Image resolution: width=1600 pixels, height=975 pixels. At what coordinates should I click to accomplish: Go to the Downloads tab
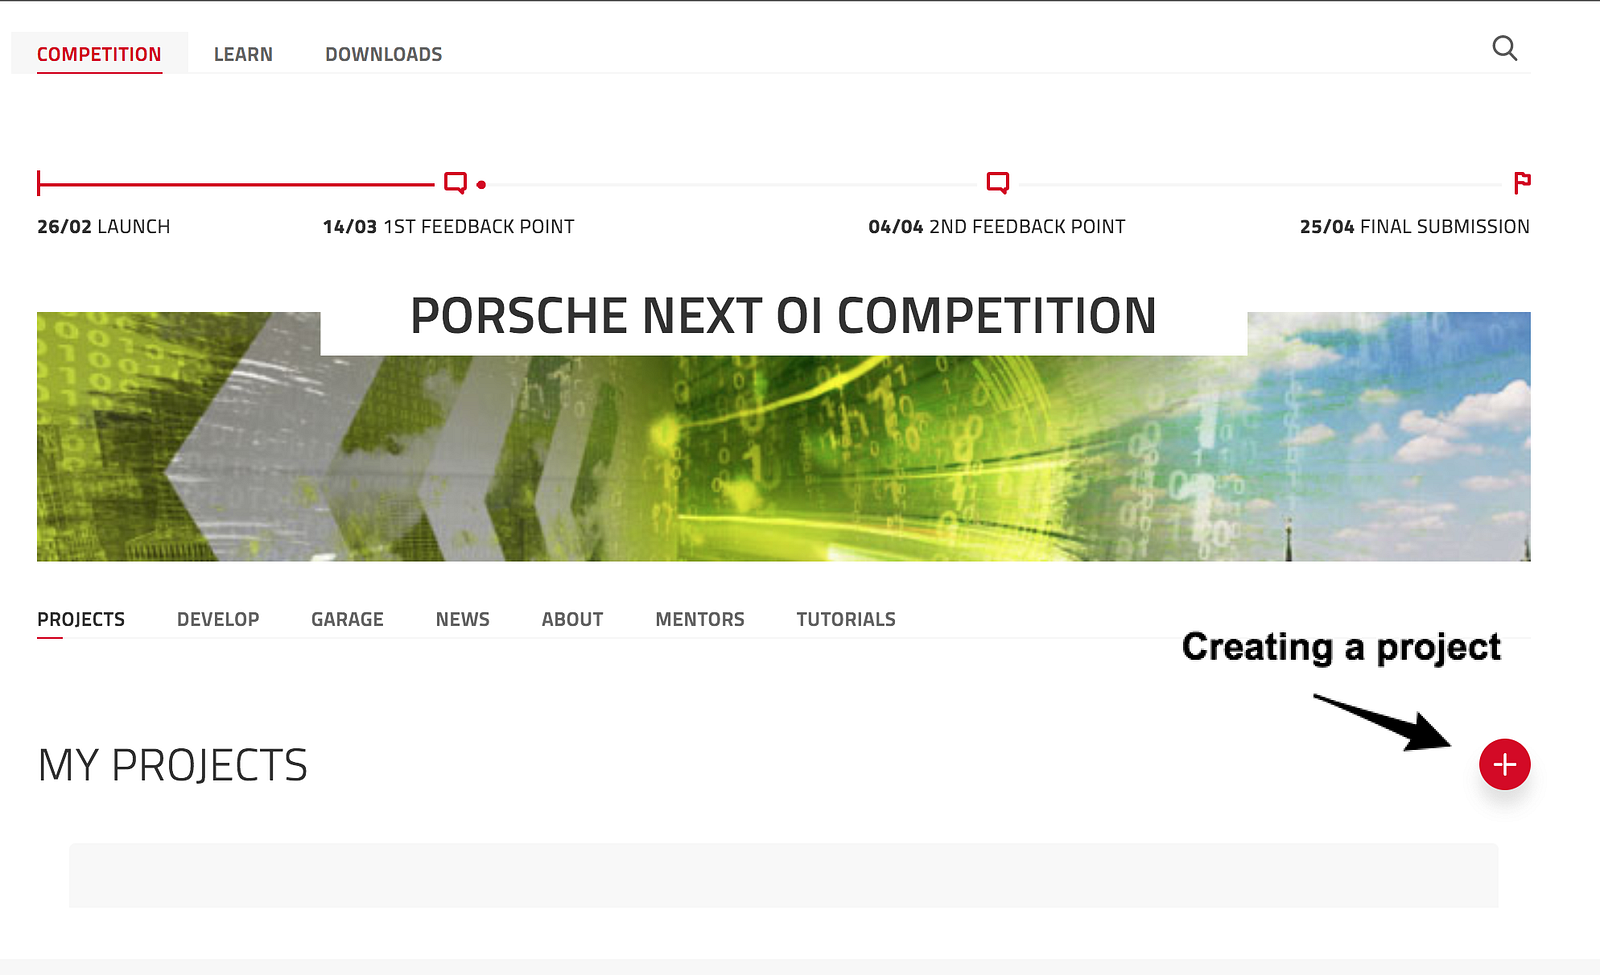(x=383, y=54)
